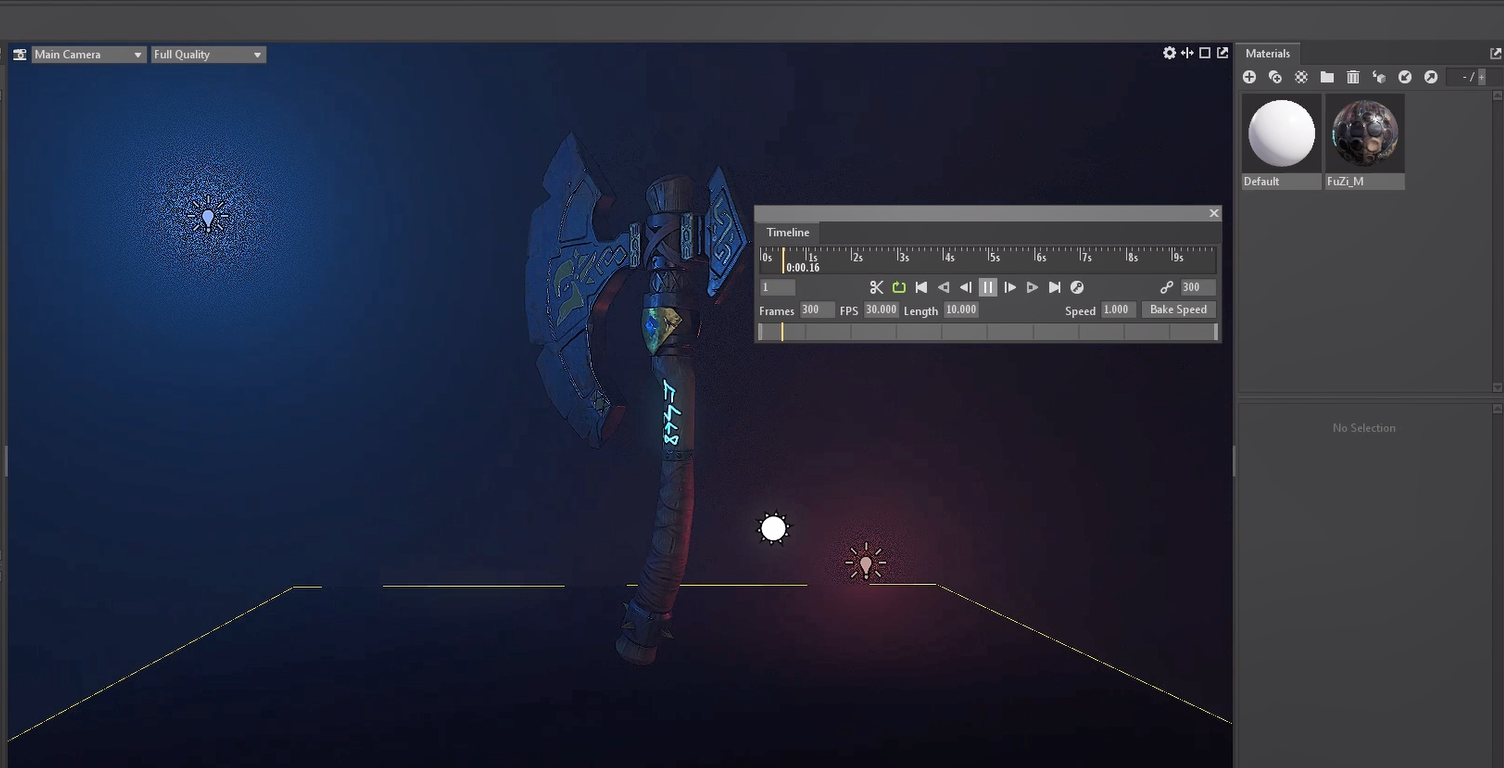The width and height of the screenshot is (1504, 768).
Task: Click the timeline ruler at 5s
Action: click(x=989, y=256)
